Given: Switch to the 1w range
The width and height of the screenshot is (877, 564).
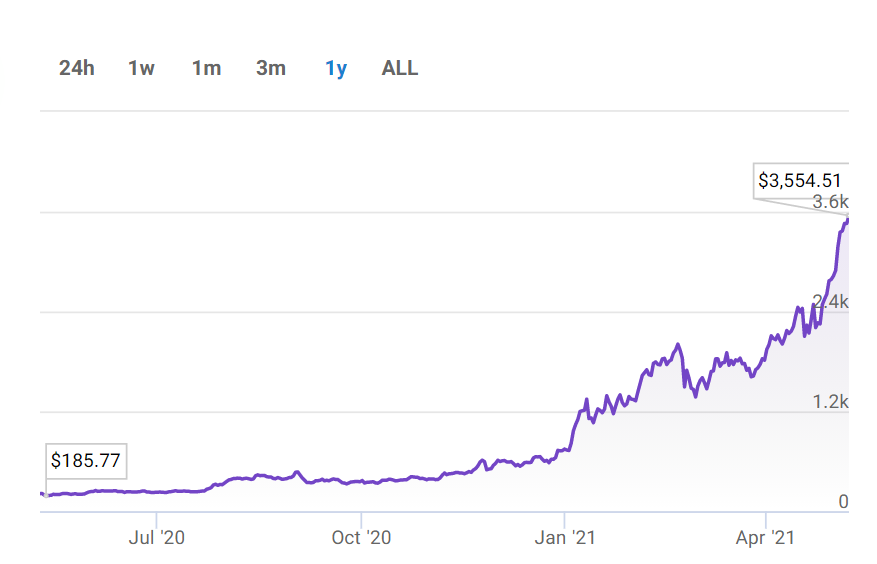Looking at the screenshot, I should click(141, 68).
